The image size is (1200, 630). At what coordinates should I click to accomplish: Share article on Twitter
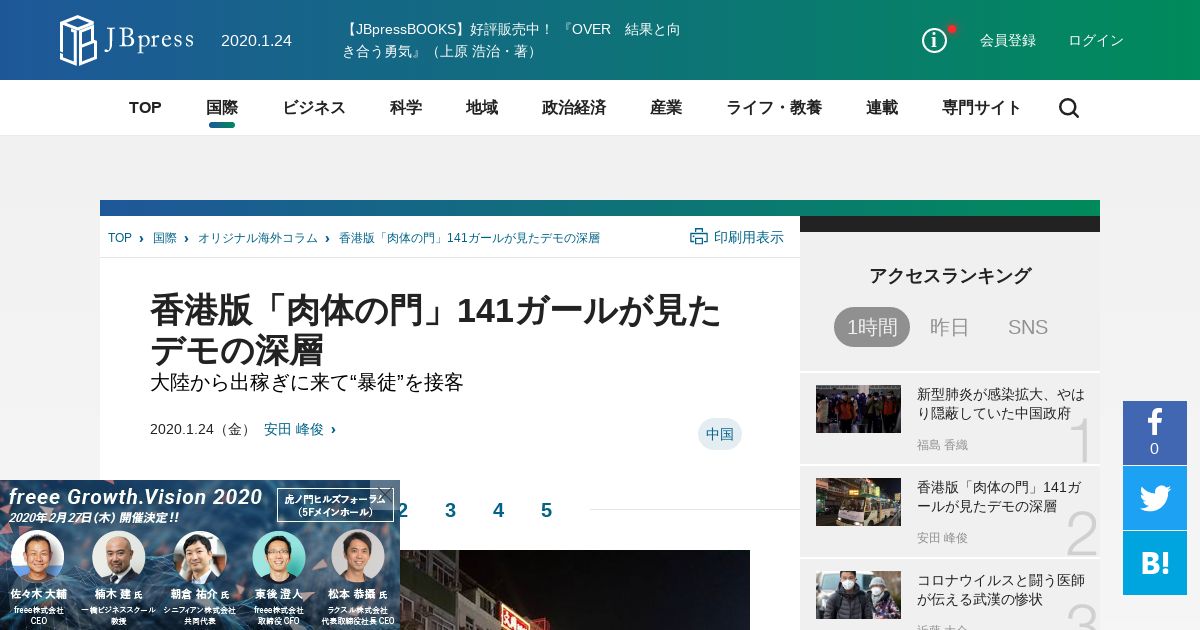pos(1155,498)
